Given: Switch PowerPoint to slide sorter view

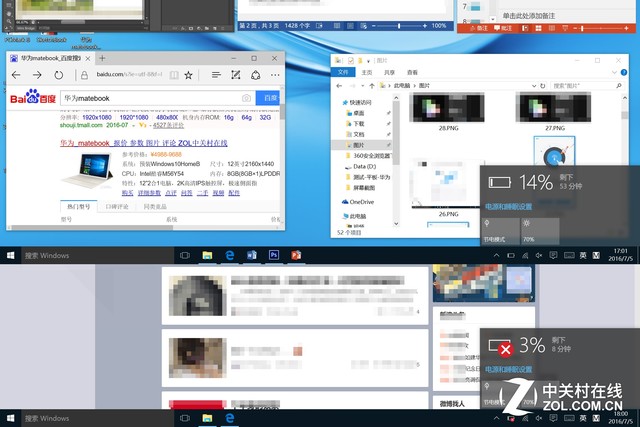Looking at the screenshot, I should point(538,28).
